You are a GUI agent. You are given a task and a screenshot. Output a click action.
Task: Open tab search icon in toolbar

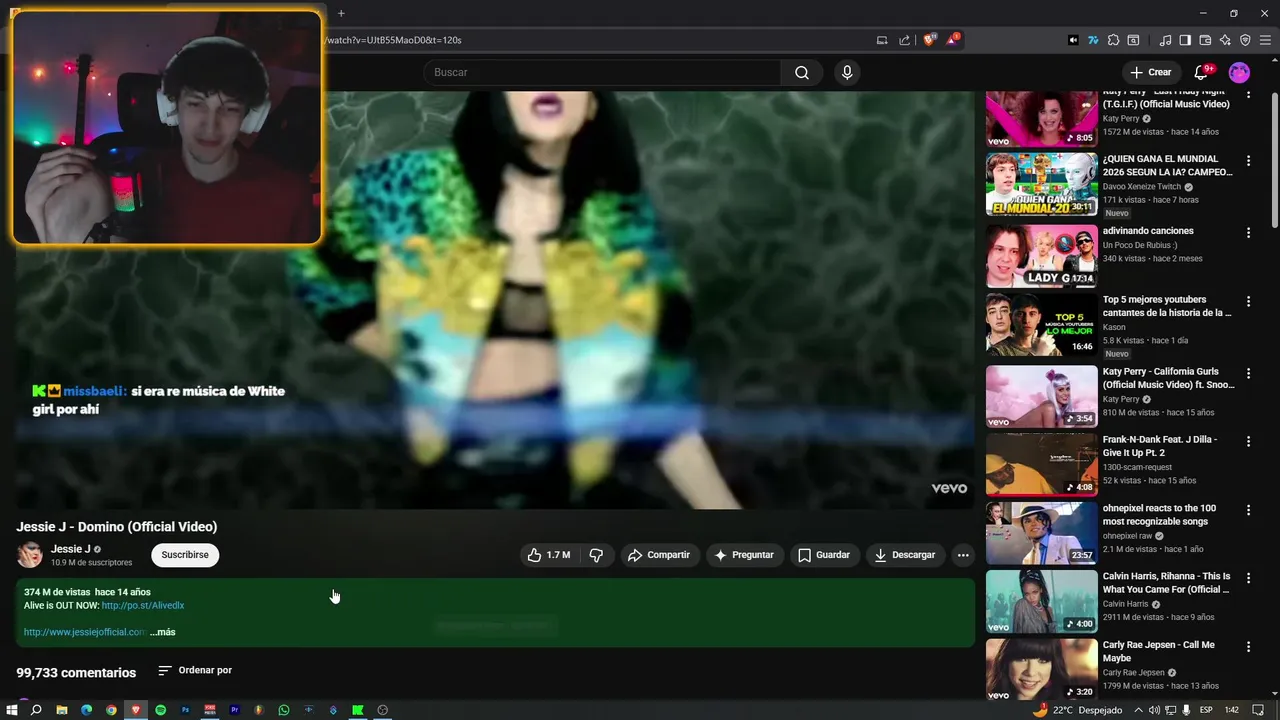[1133, 40]
